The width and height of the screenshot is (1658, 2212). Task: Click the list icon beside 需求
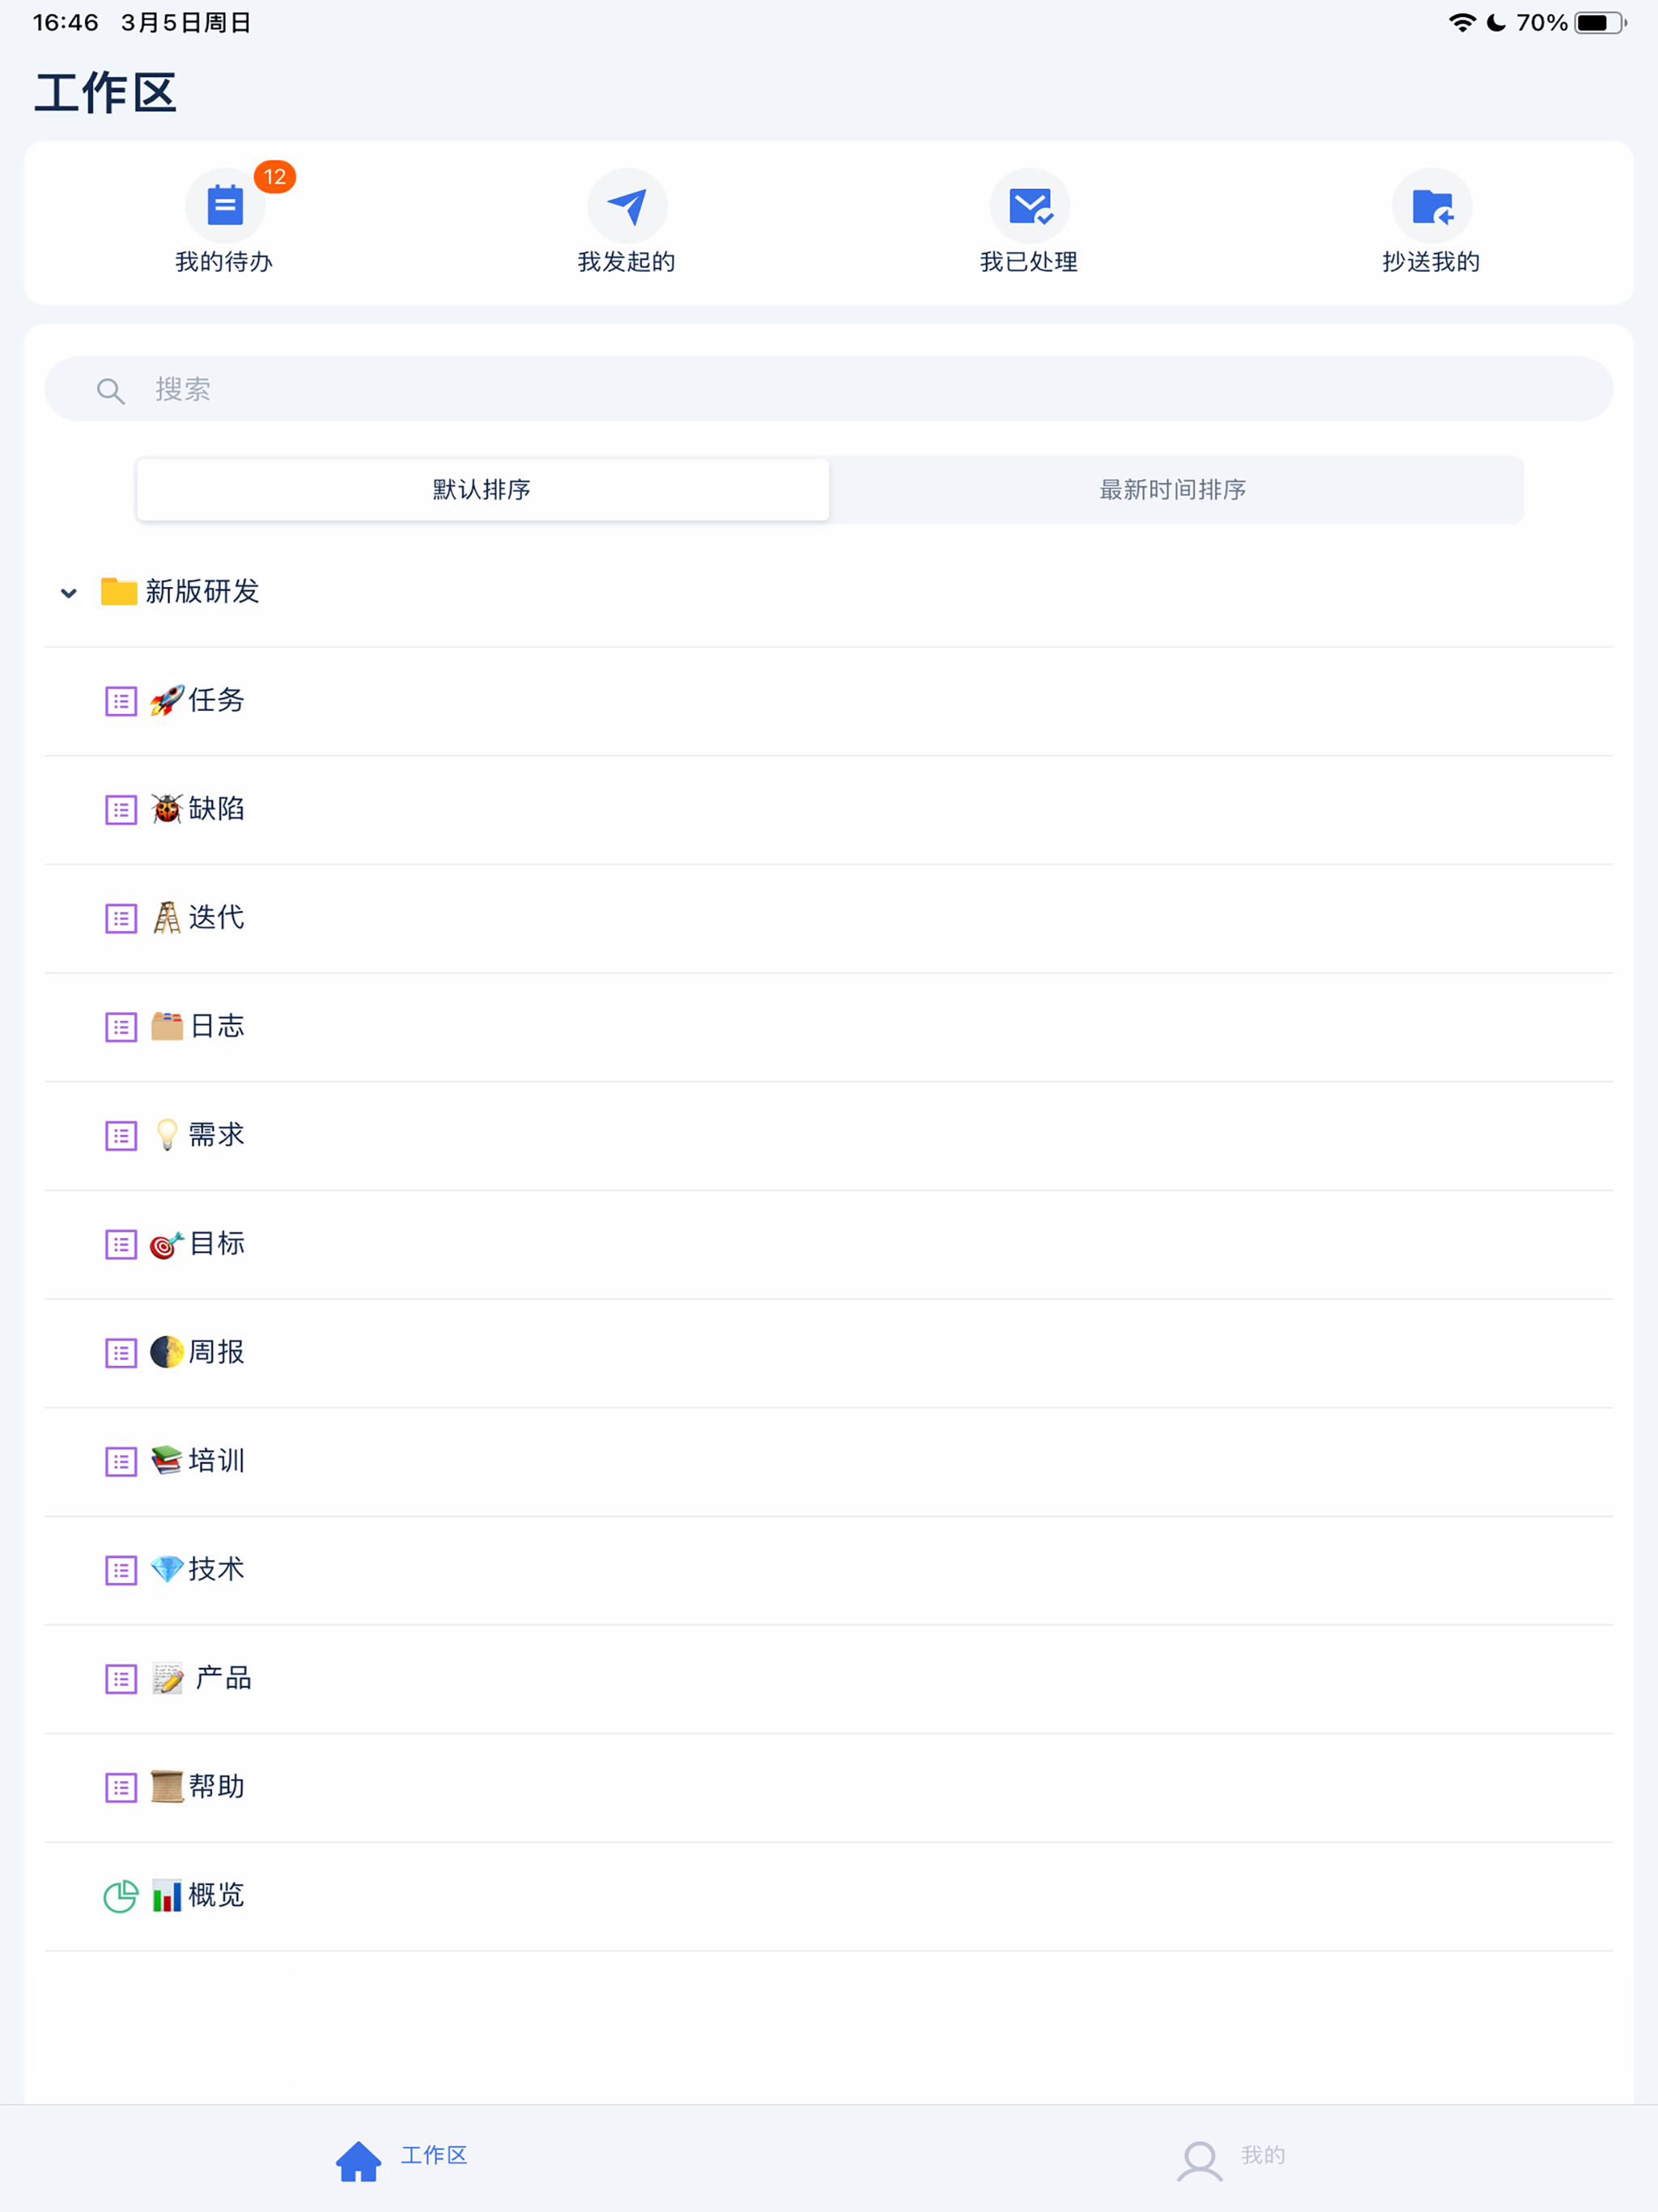click(121, 1135)
